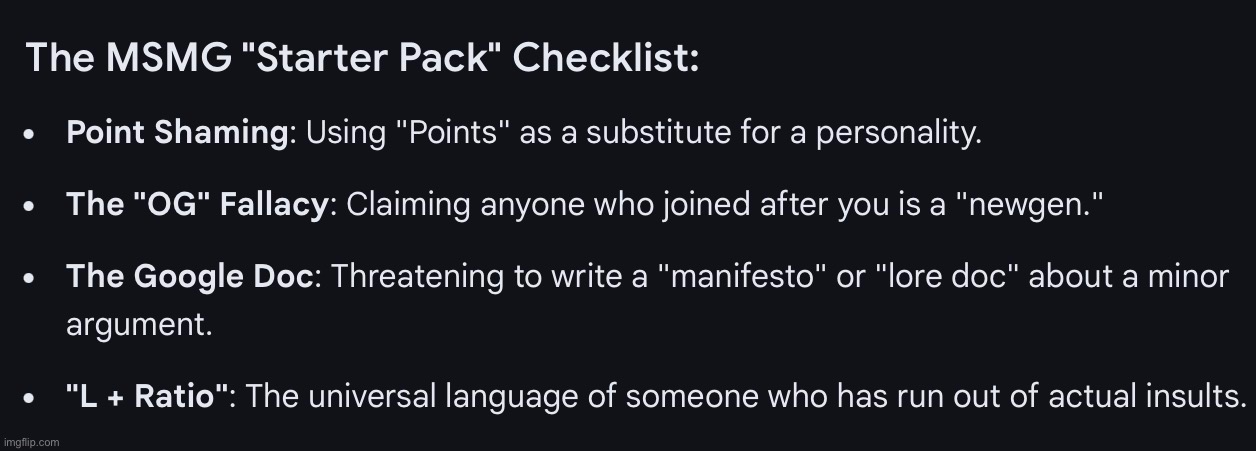
Task: Select the bold "The Google Doc" term
Action: [x=189, y=277]
